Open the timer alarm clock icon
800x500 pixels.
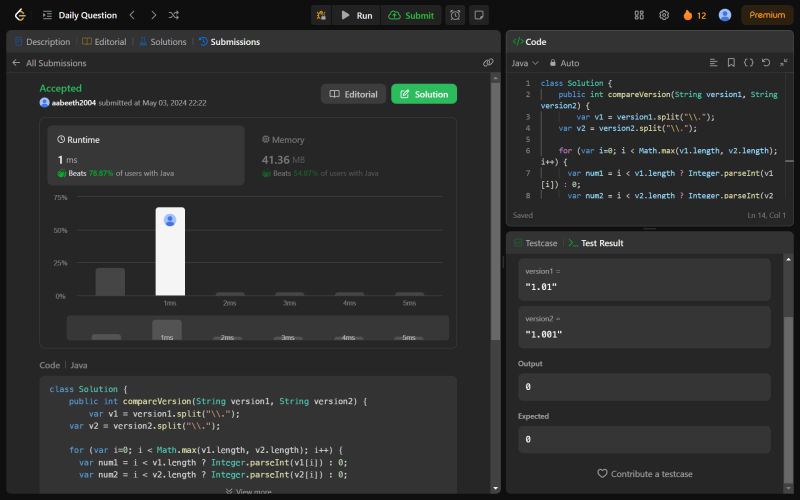455,15
